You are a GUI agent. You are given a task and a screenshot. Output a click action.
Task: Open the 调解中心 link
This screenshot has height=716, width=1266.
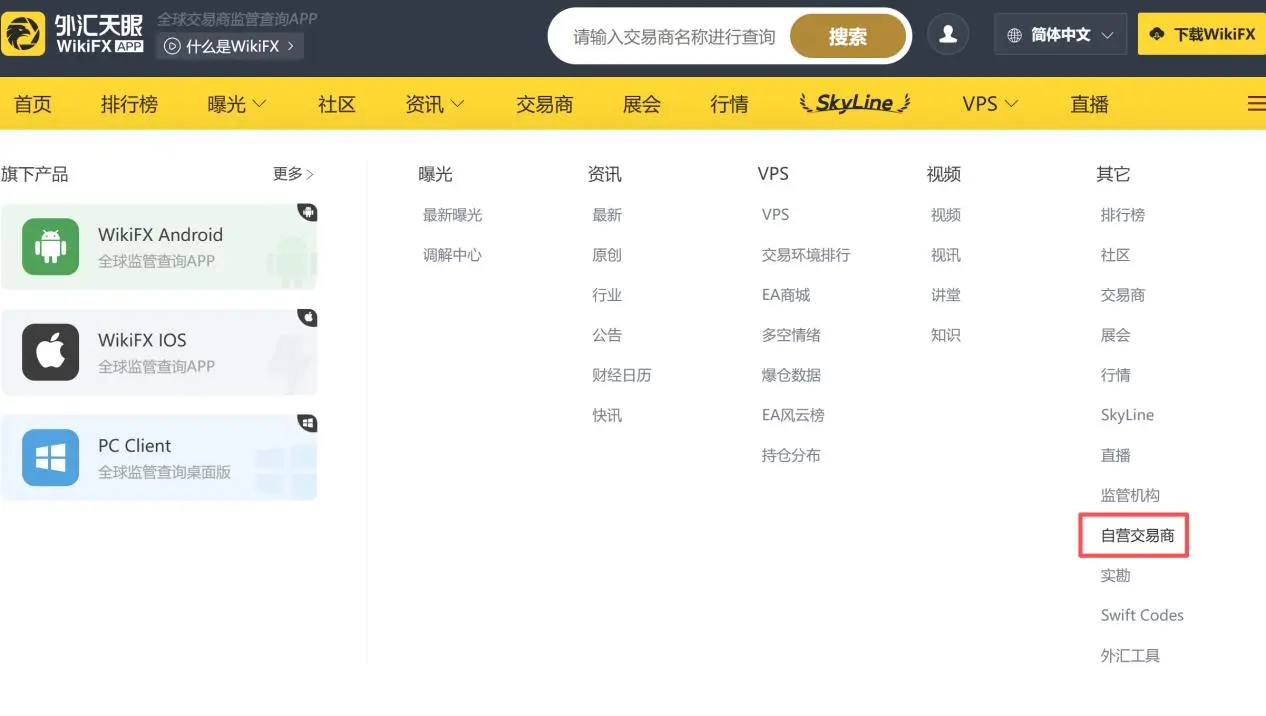(x=452, y=255)
